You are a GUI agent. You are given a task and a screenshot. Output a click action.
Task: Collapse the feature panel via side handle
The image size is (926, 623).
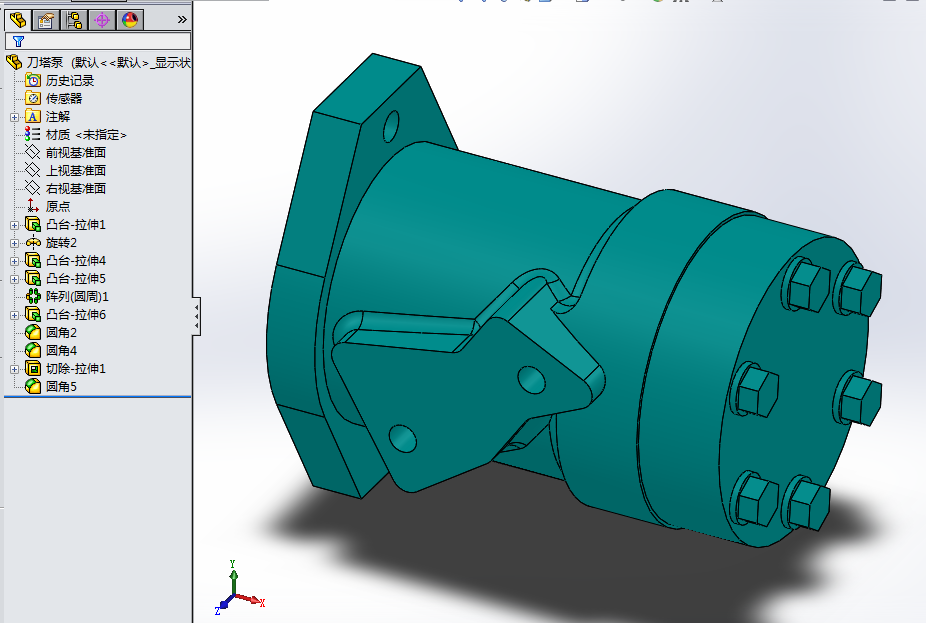(x=196, y=317)
